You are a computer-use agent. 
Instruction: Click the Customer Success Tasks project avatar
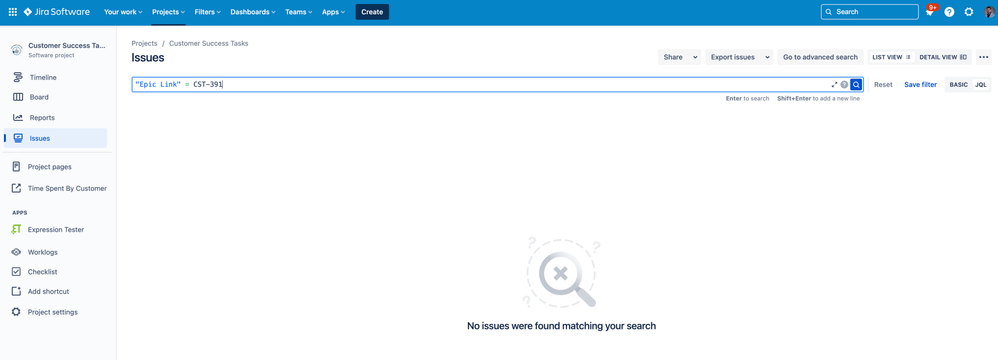[17, 50]
